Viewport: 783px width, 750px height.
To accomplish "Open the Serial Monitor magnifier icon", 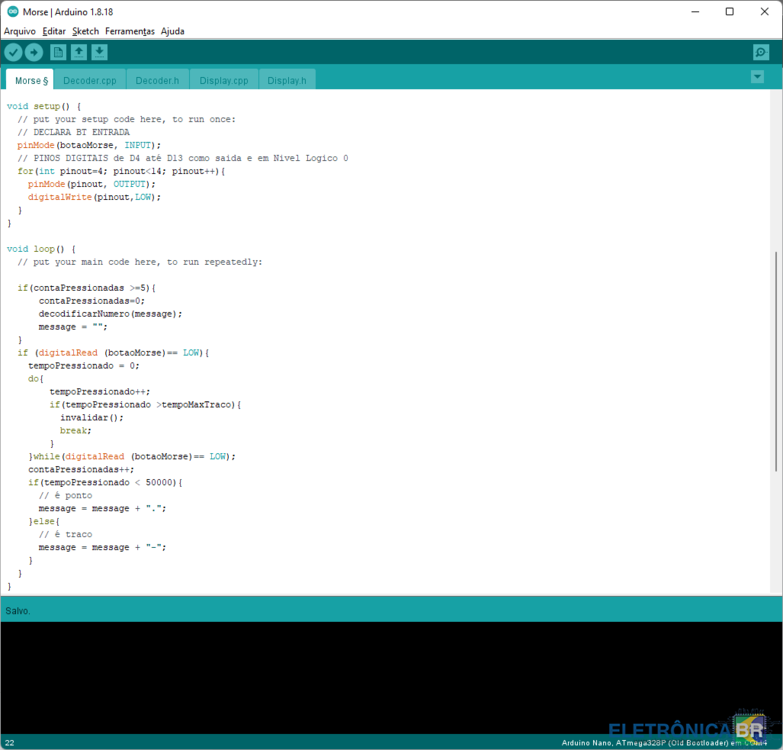I will [761, 52].
